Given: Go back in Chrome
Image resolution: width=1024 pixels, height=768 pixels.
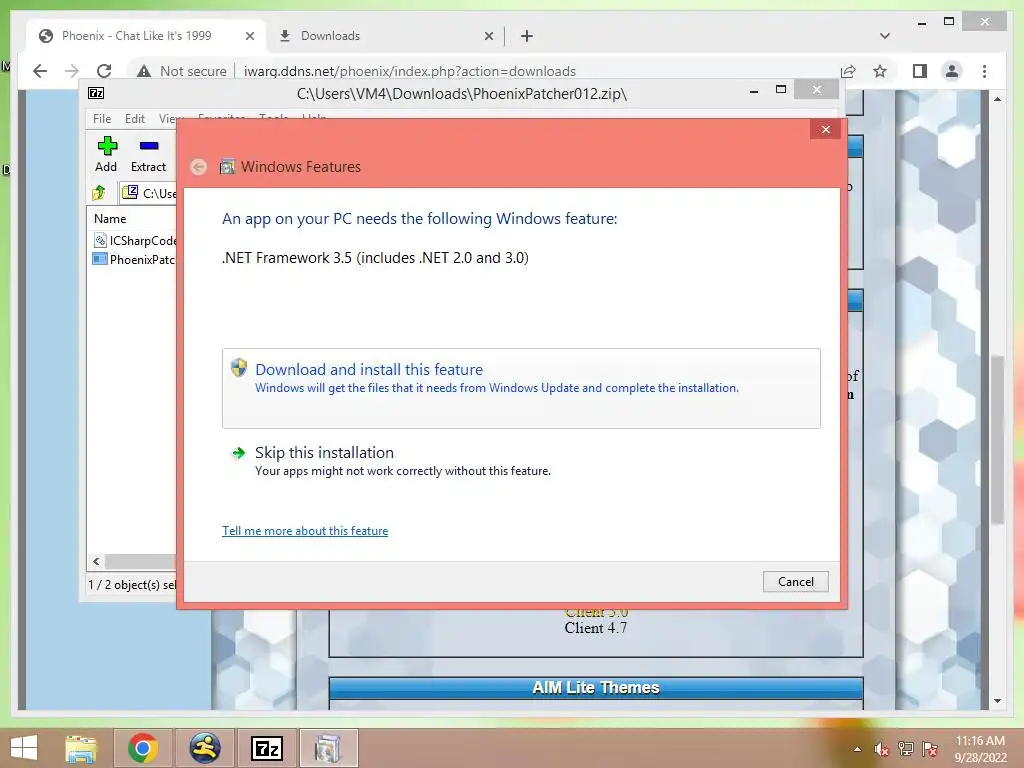Looking at the screenshot, I should pyautogui.click(x=40, y=71).
